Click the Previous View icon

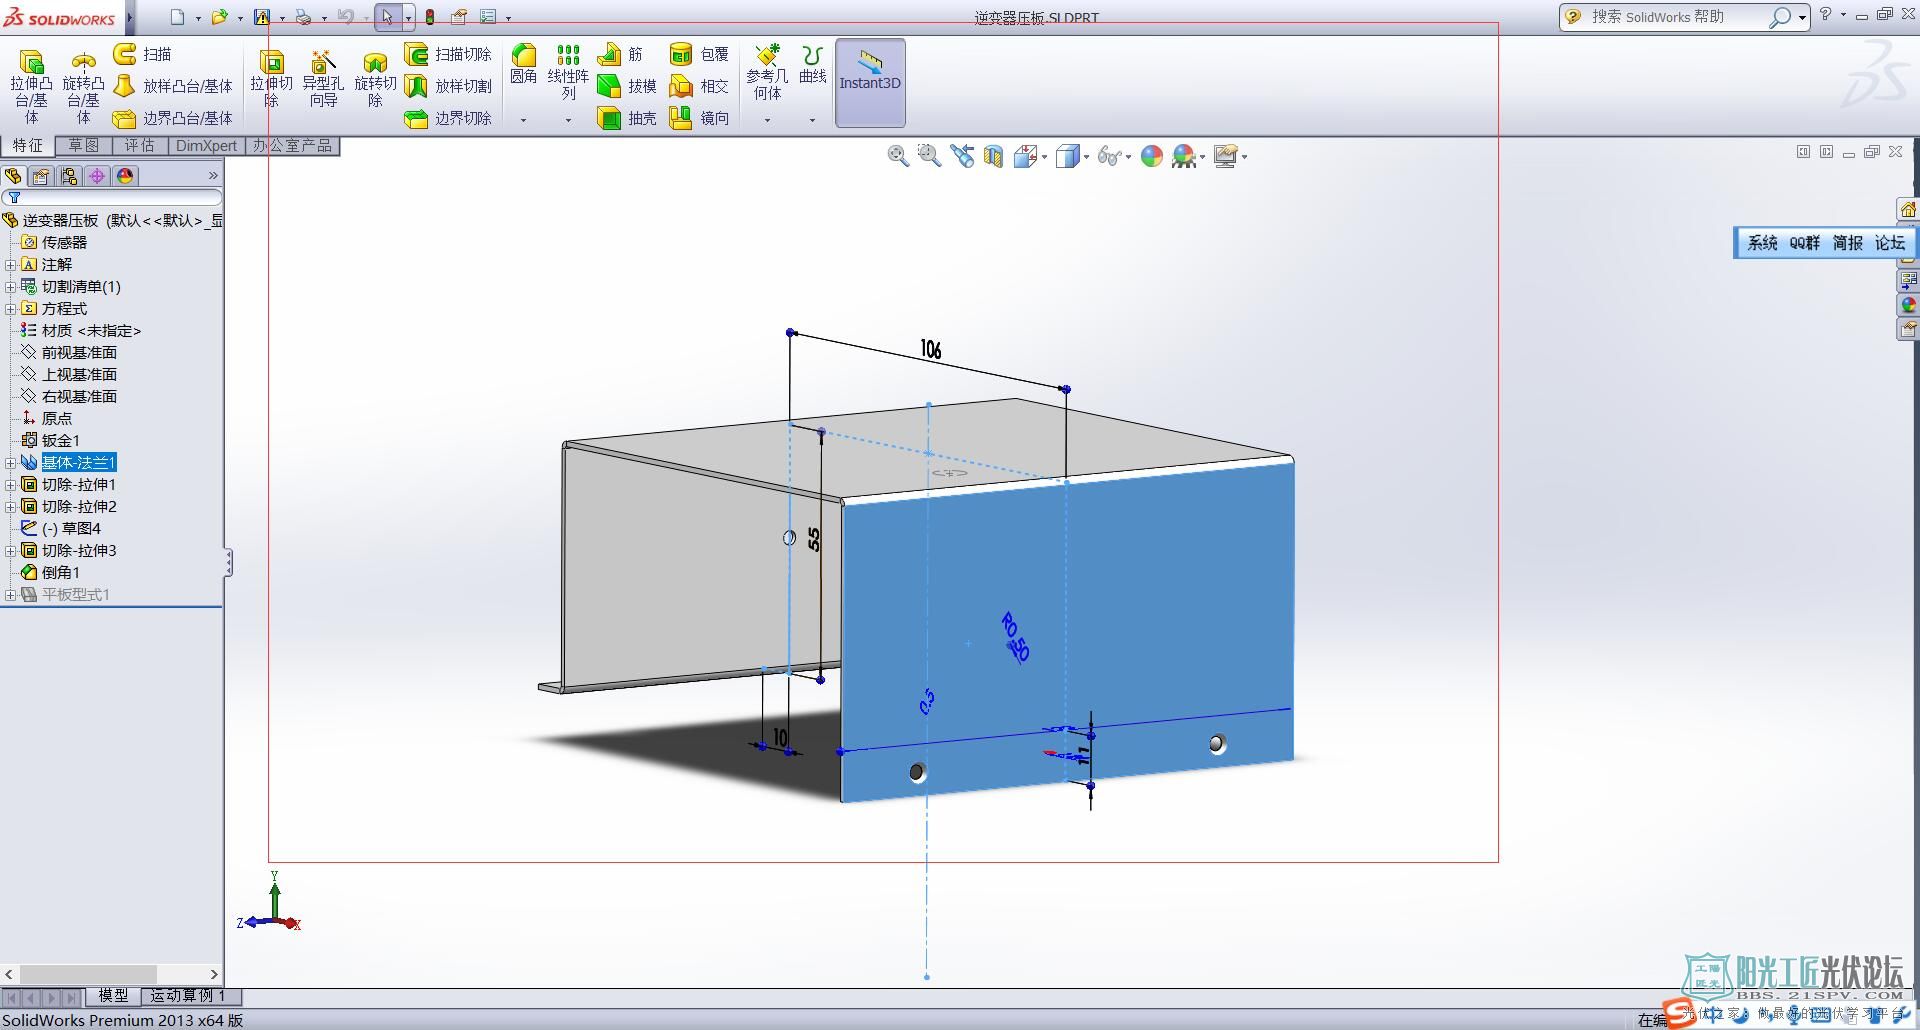(x=962, y=156)
